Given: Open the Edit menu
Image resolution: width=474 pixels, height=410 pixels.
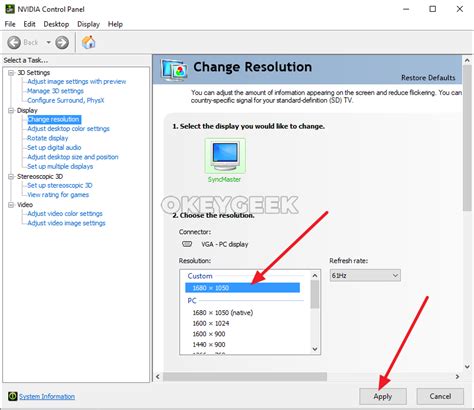Looking at the screenshot, I should click(x=29, y=24).
